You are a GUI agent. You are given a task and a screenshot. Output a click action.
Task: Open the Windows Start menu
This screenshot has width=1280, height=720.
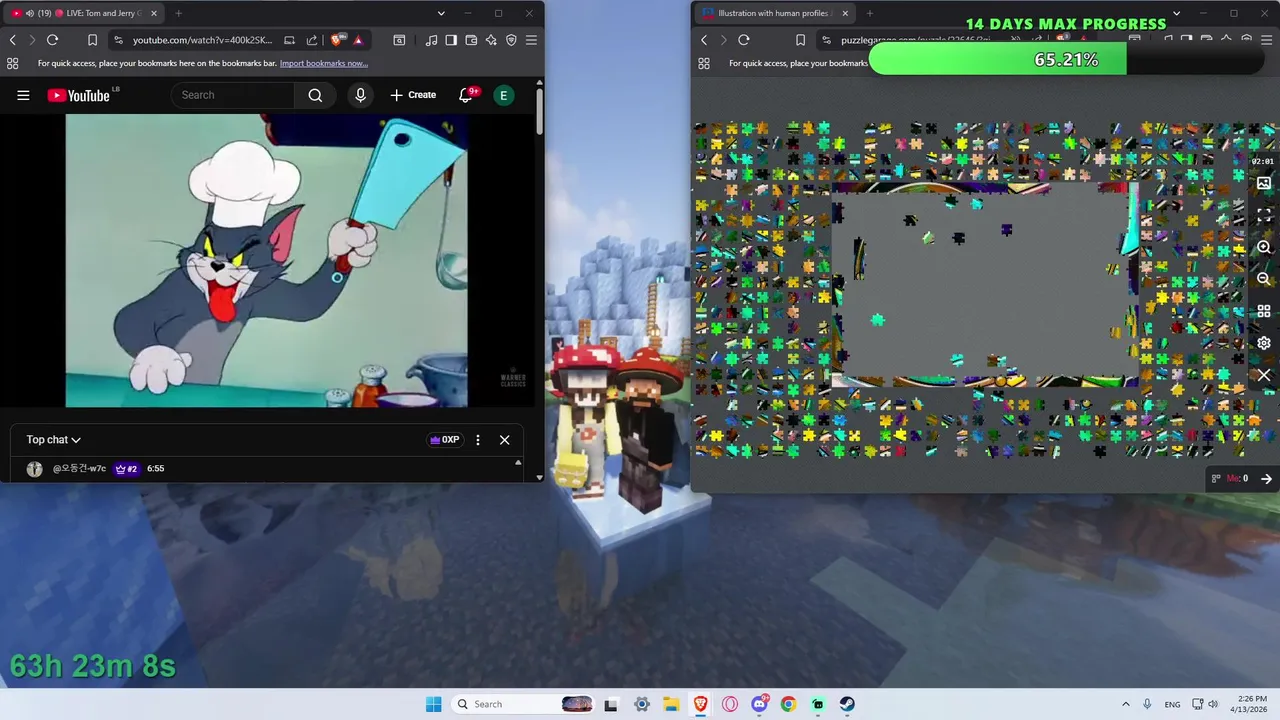click(x=433, y=704)
